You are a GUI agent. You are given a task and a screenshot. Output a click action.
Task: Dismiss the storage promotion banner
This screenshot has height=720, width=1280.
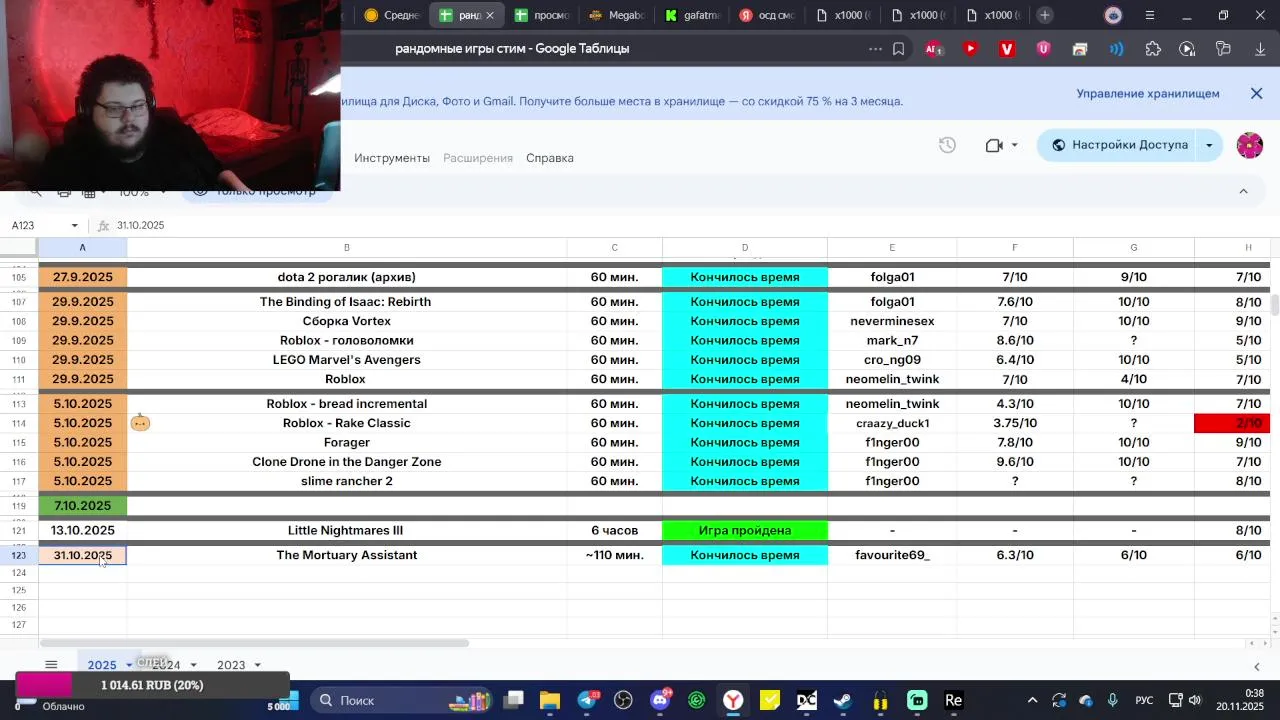[1256, 93]
